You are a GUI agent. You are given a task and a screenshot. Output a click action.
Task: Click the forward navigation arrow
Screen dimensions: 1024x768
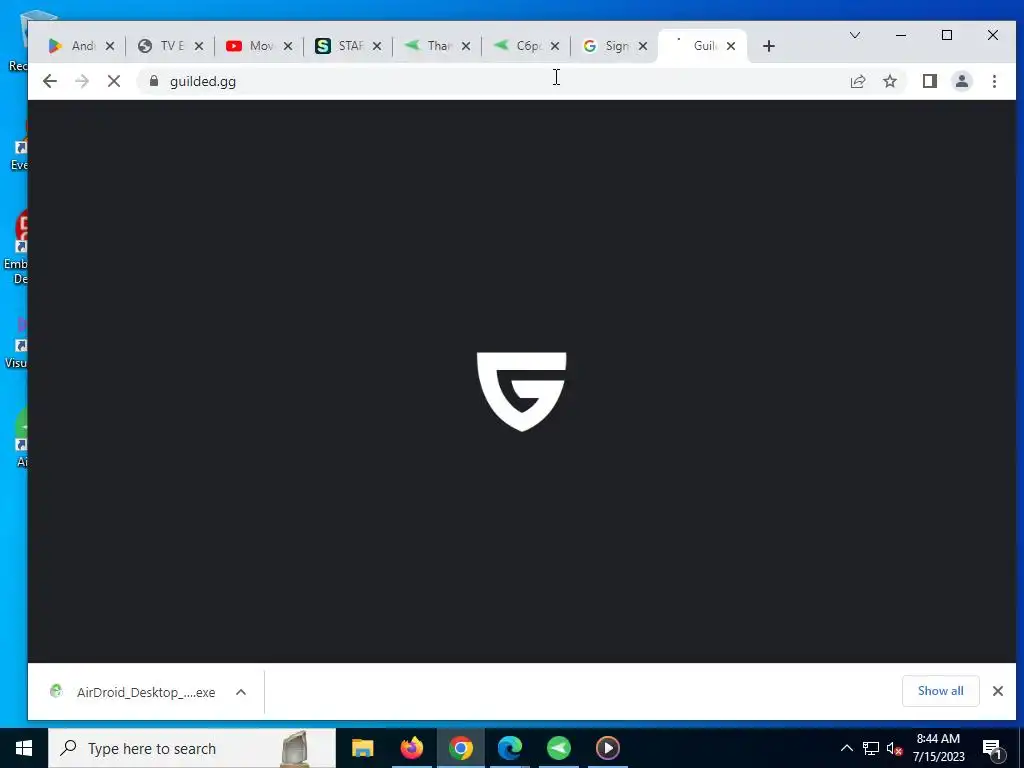point(82,81)
